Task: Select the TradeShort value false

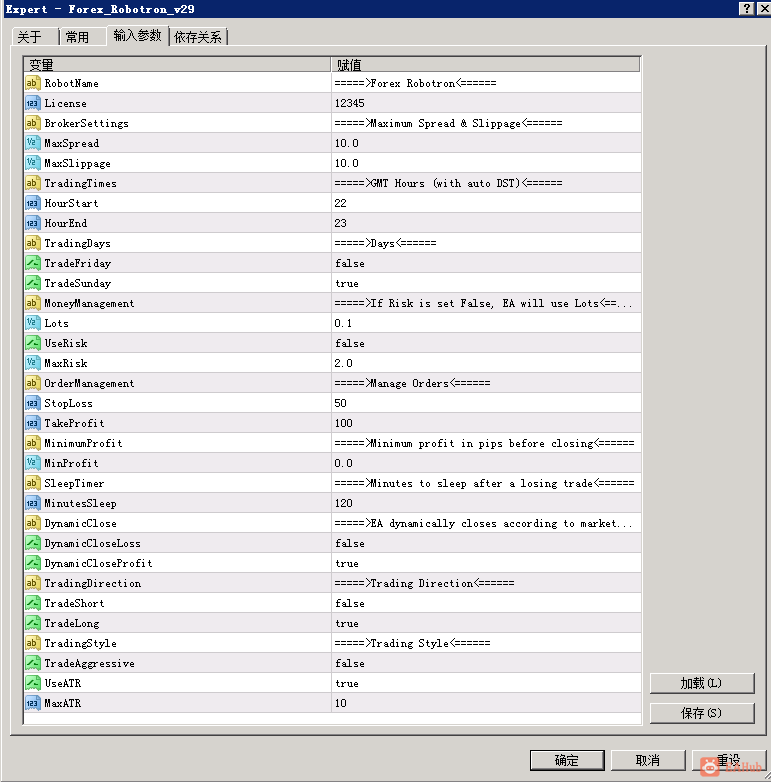Action: [350, 603]
